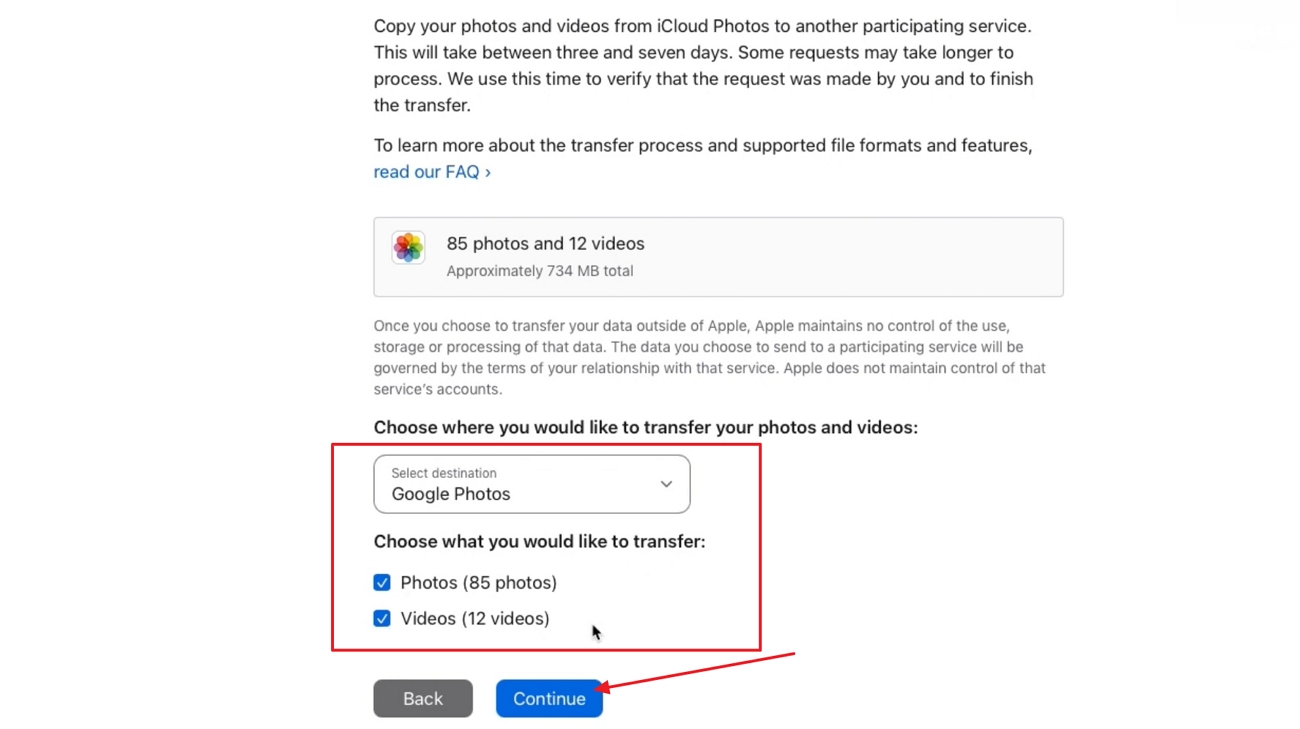The width and height of the screenshot is (1300, 729).
Task: Toggle the Photos transfer checkbox
Action: click(382, 582)
